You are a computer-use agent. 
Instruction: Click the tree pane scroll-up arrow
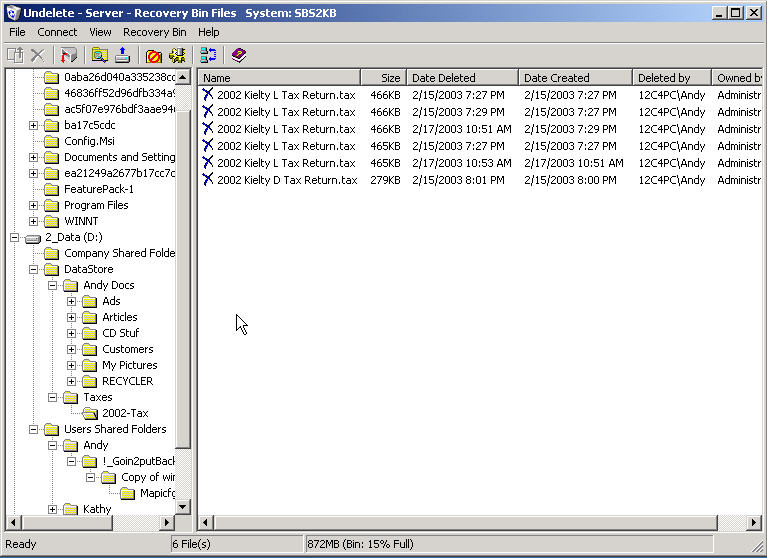[x=183, y=77]
